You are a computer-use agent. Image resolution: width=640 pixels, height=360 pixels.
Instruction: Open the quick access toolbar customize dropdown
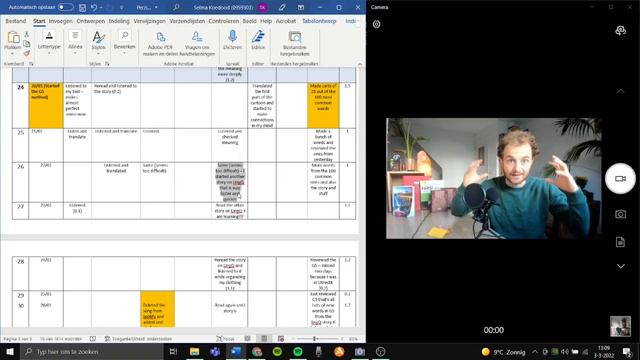(x=121, y=7)
